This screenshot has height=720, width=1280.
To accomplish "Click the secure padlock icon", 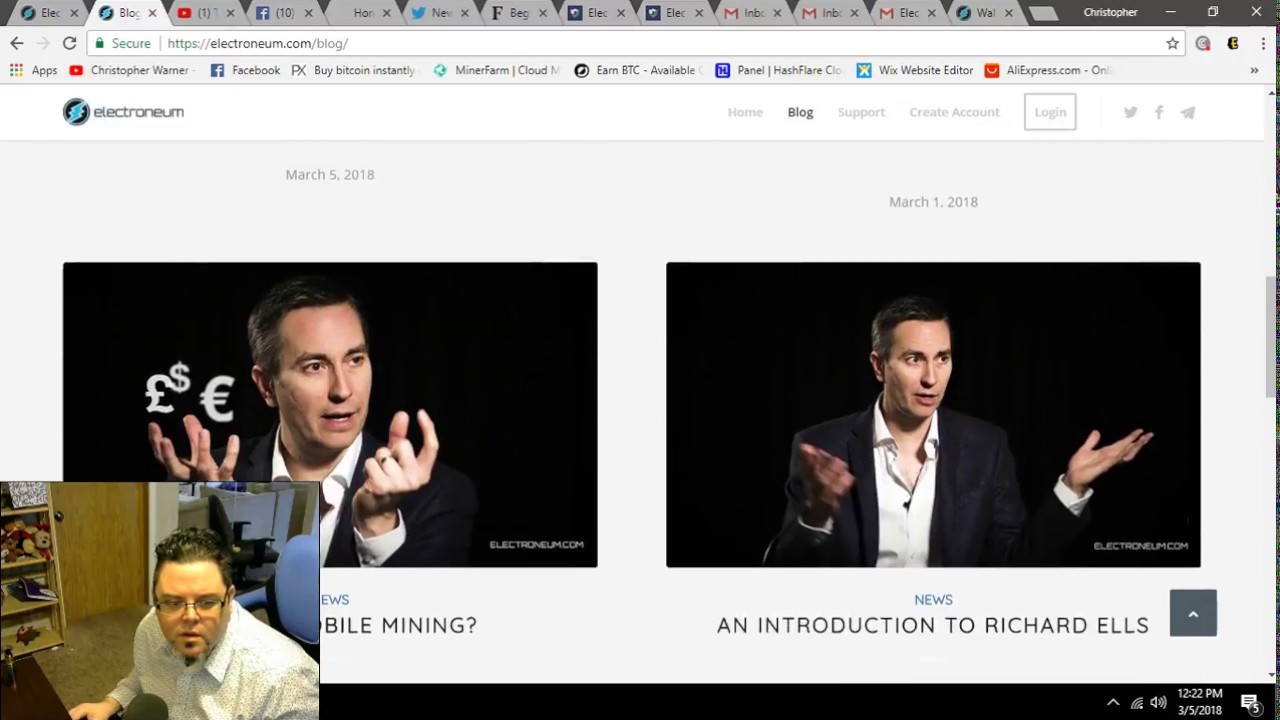I will point(99,43).
